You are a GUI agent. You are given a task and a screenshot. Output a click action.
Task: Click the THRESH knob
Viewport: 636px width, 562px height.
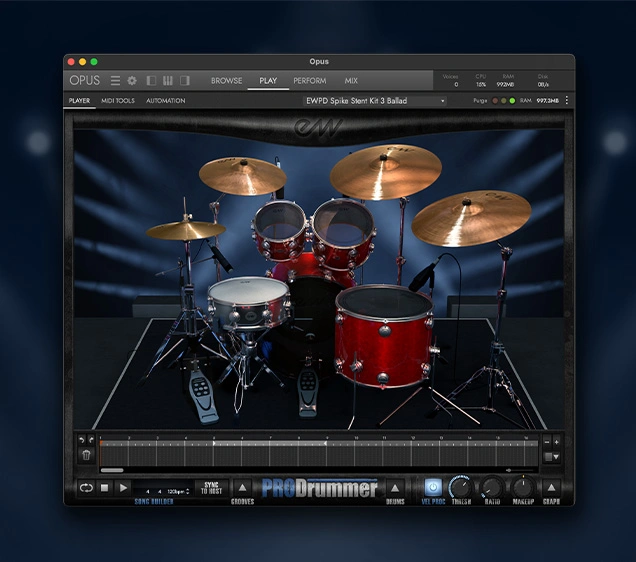pos(461,487)
